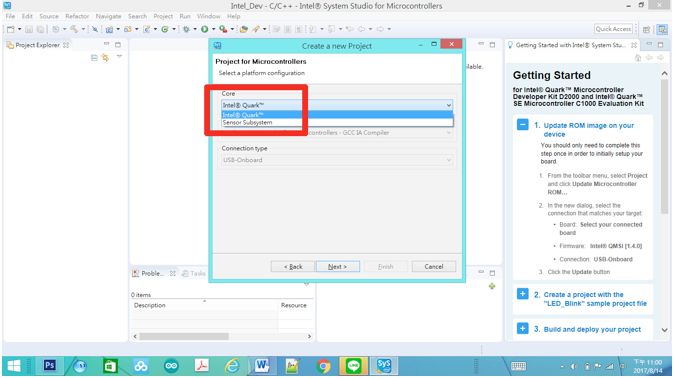Collapse all in Project Explorer
Image resolution: width=674 pixels, height=378 pixels.
94,57
